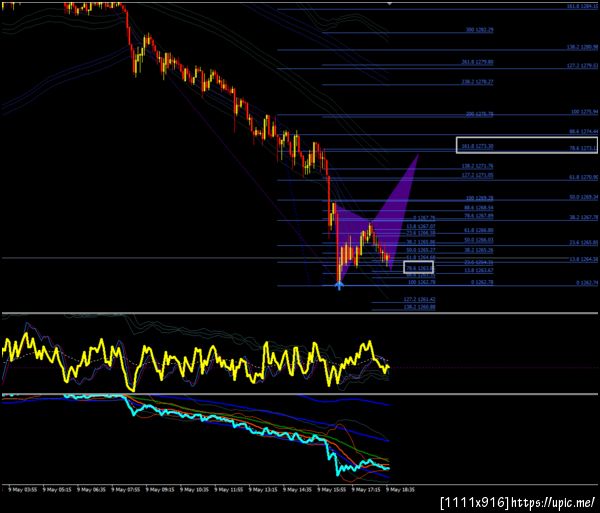
Task: Click the '61.8 1266.80' Fibonacci level label
Action: click(x=479, y=230)
